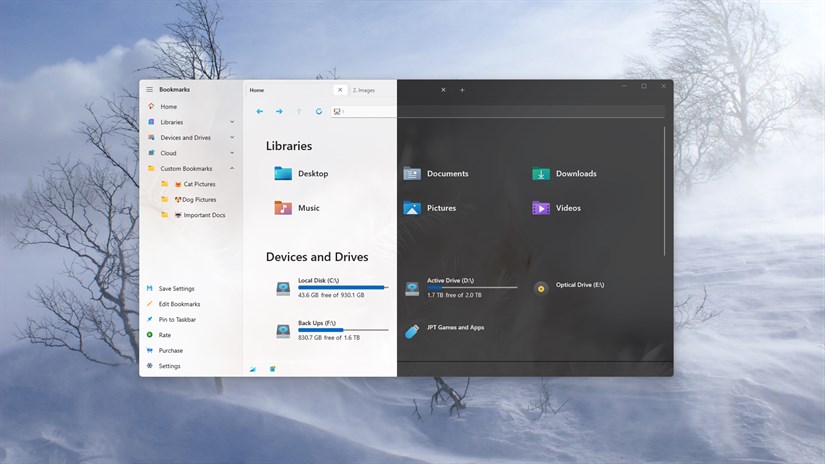Screen dimensions: 825x464
Task: Toggle the hamburger menu beside Bookmarks
Action: point(150,90)
